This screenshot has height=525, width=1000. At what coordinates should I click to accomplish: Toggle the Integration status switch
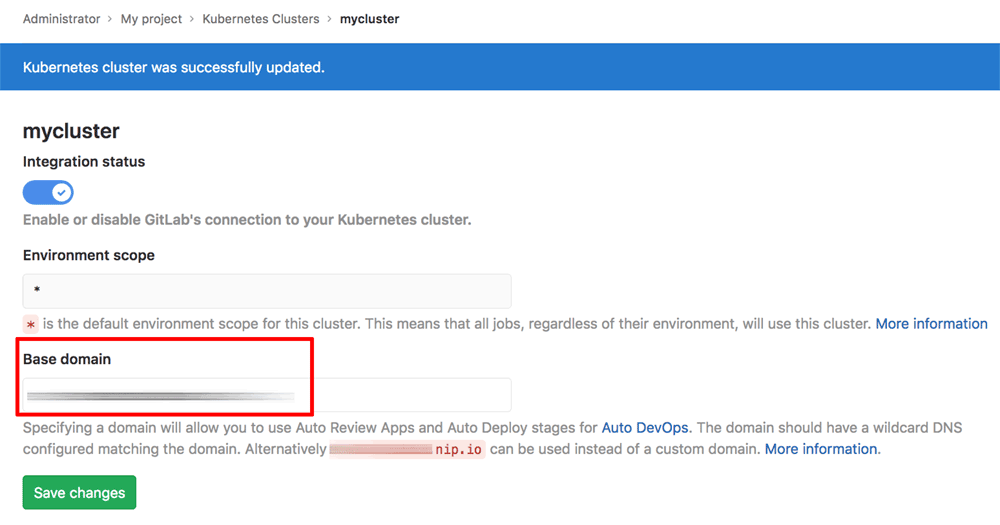(x=48, y=191)
